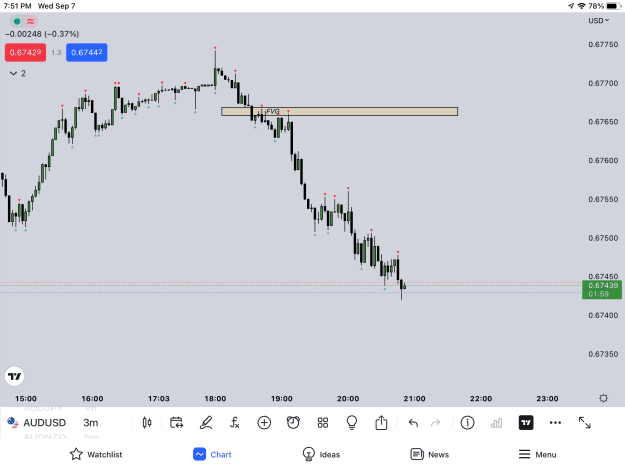Tap the lightbulb ideas icon in toolbar
Screen dimensions: 625x469
point(352,422)
